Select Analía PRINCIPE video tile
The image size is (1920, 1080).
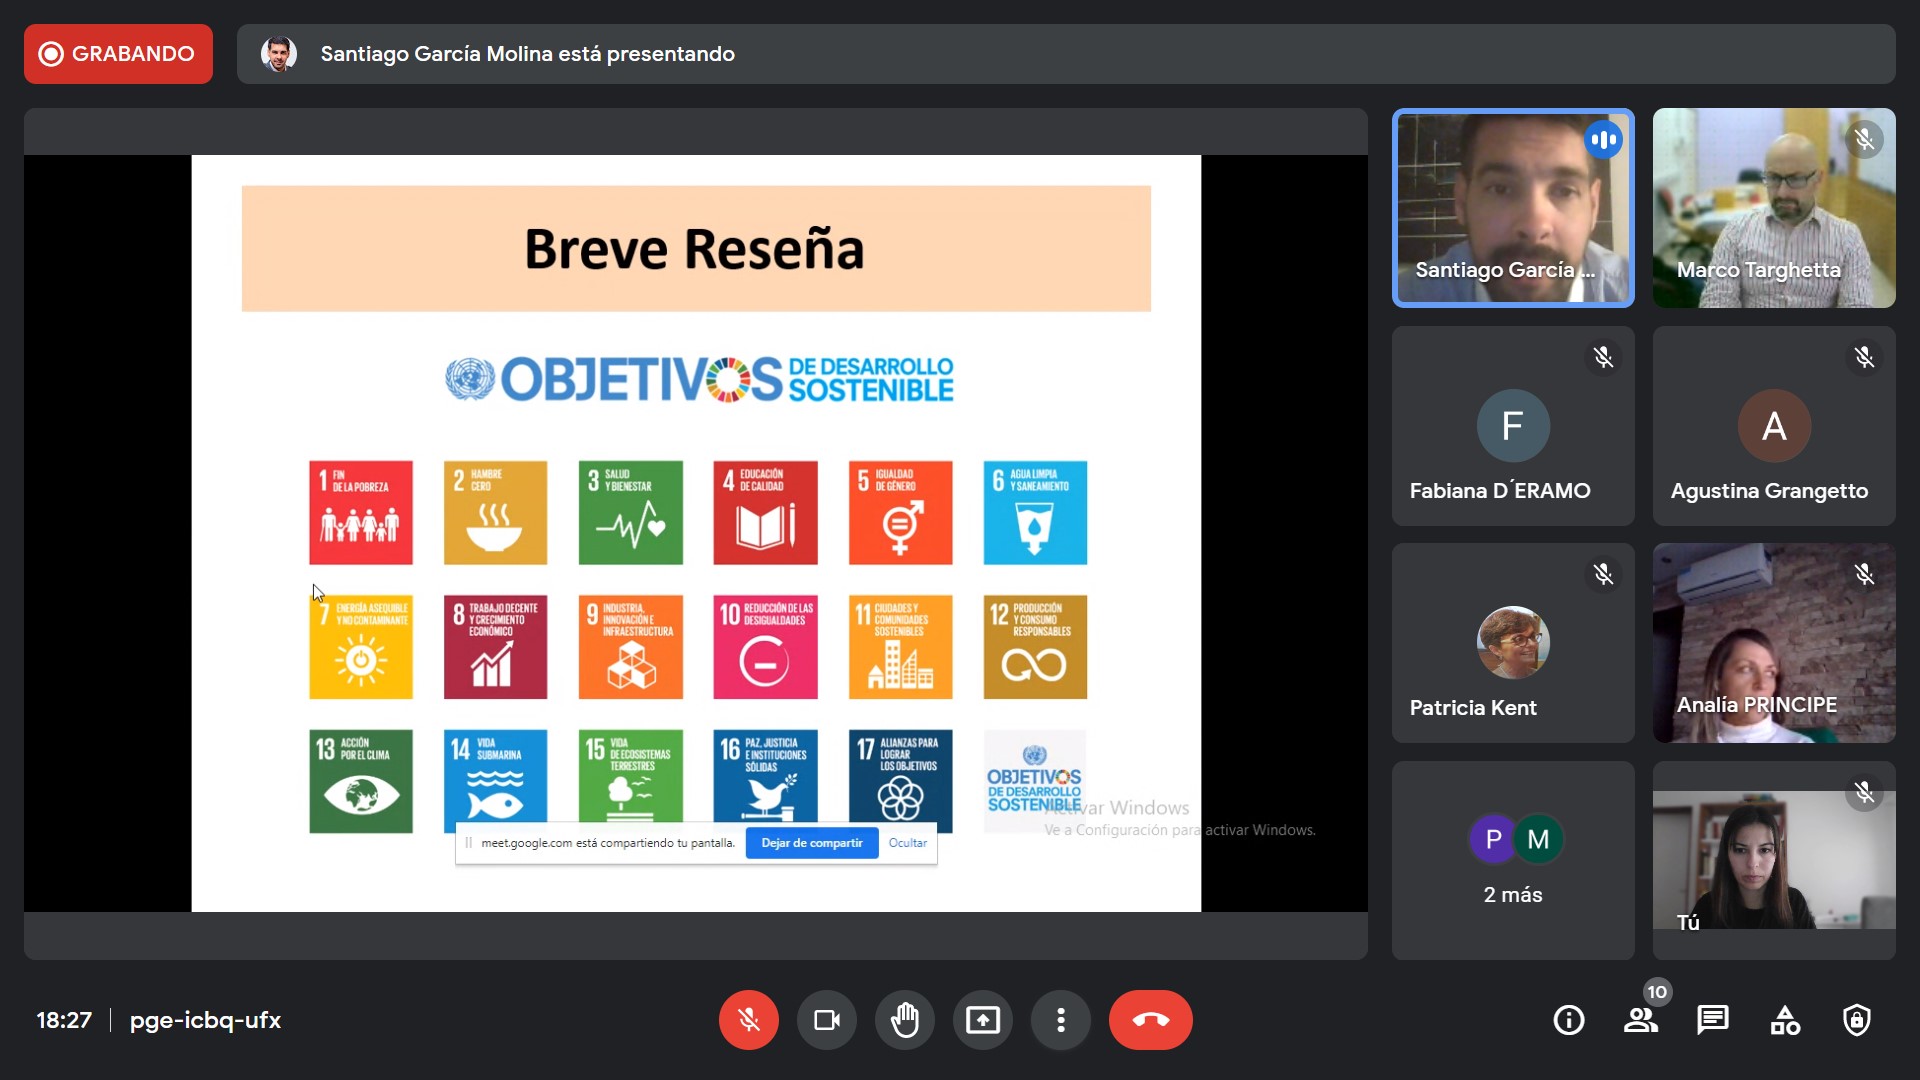point(1774,643)
